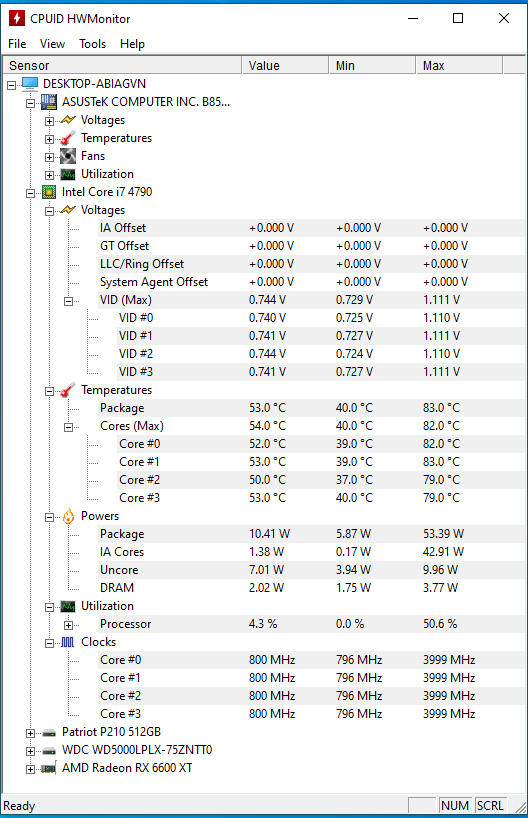
Task: Expand the AMD Radeon RX 6600 XT node
Action: pyautogui.click(x=30, y=769)
